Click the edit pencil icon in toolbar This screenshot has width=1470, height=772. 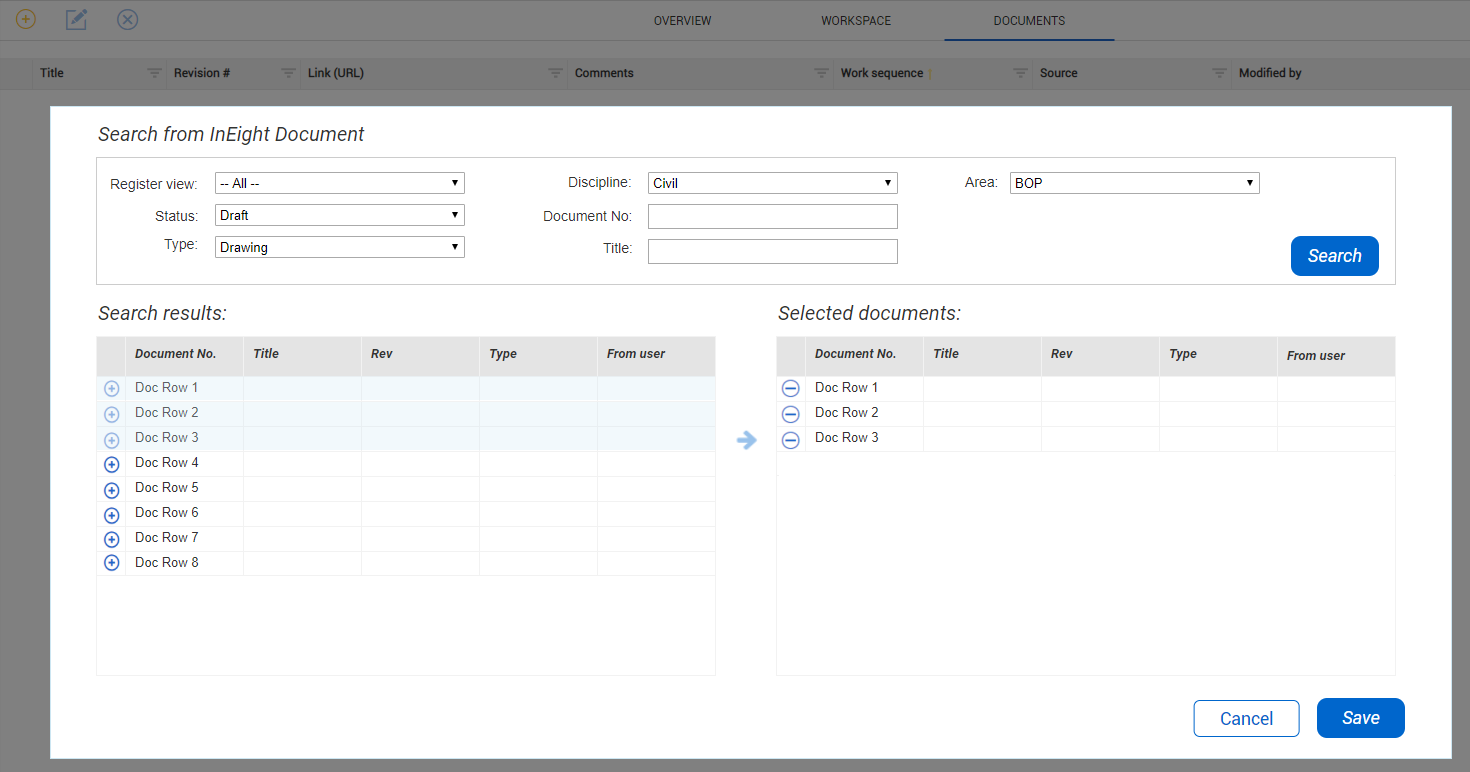76,19
